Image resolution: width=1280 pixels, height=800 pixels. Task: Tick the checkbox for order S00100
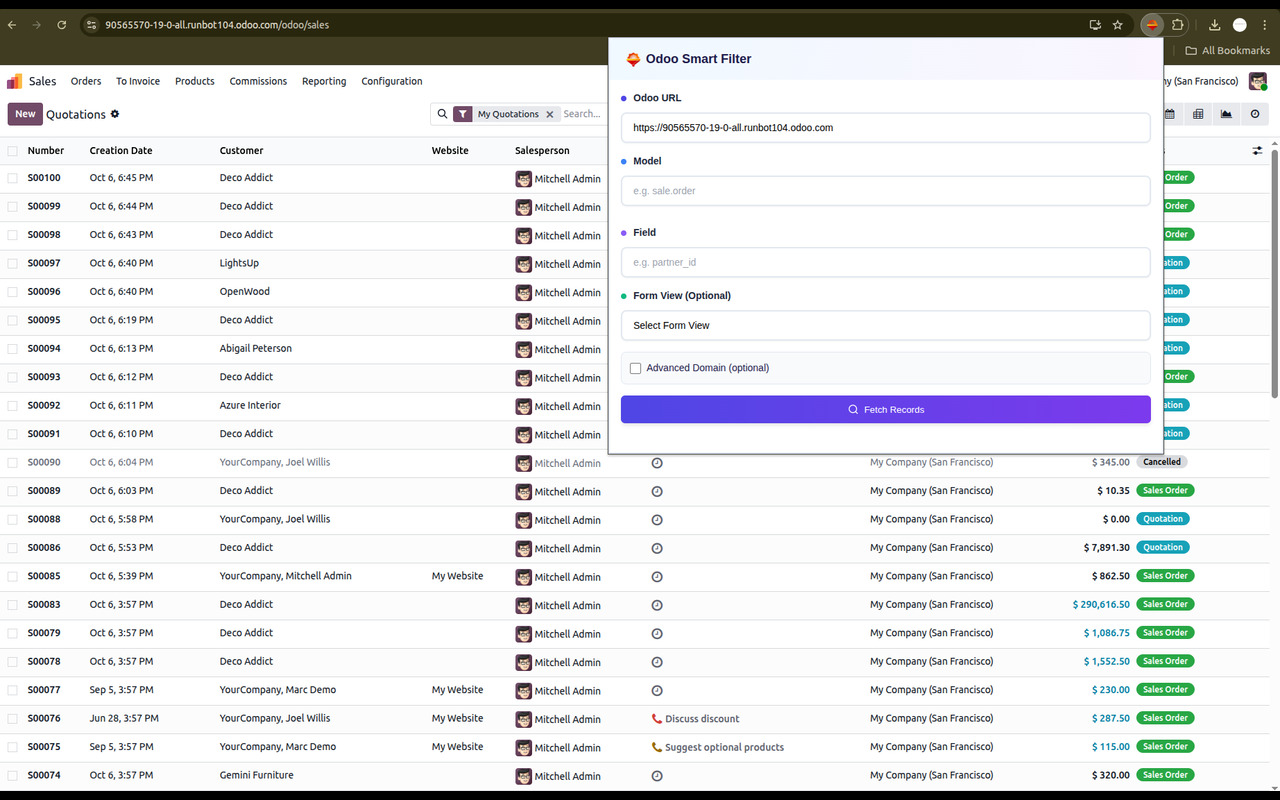[12, 178]
